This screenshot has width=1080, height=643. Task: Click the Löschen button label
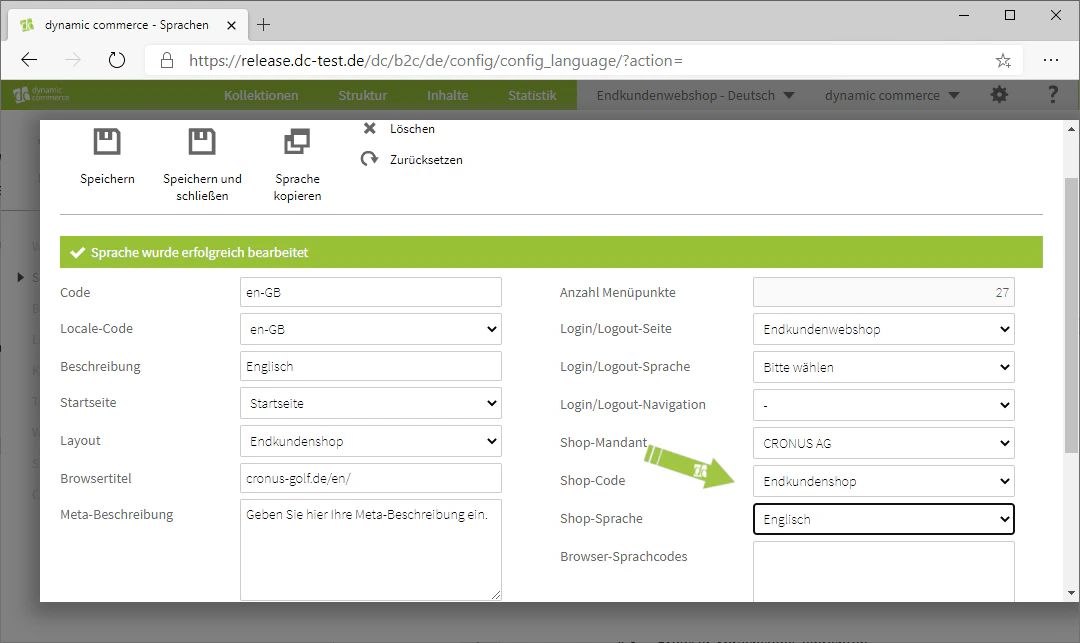point(412,129)
